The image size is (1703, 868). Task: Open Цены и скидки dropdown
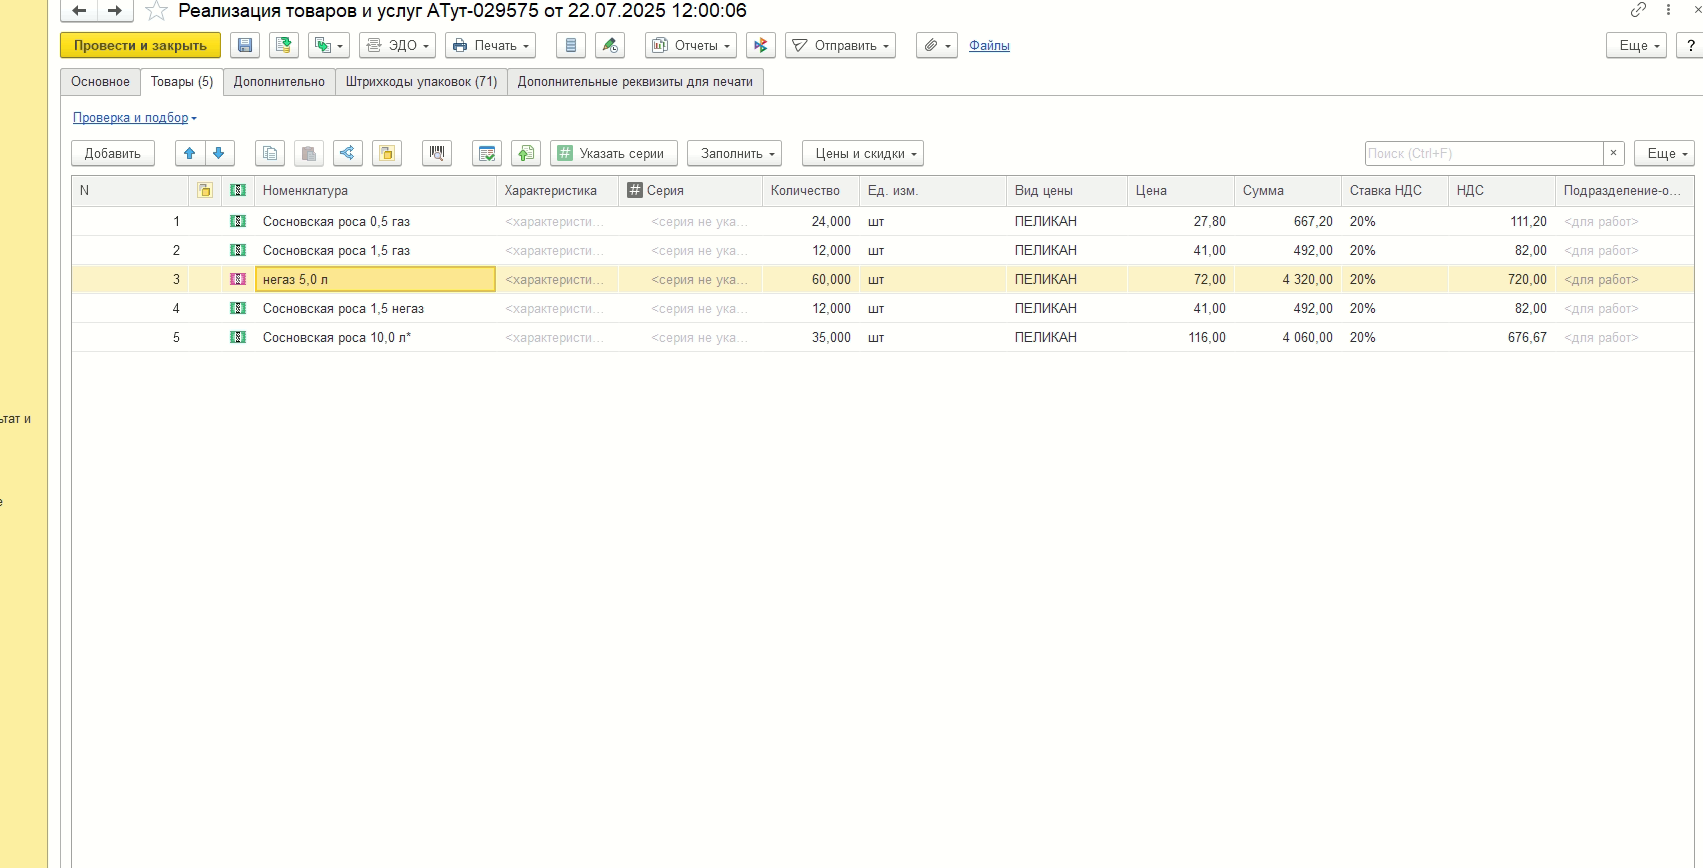[862, 153]
